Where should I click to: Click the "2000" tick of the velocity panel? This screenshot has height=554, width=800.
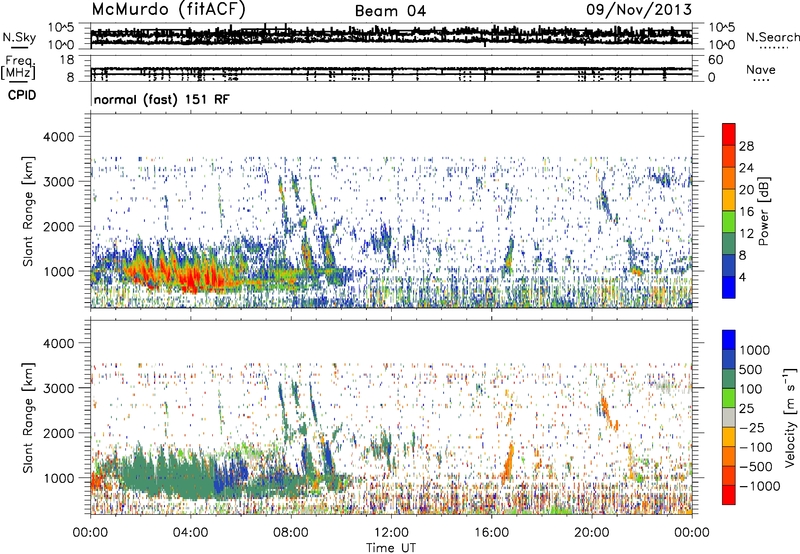pyautogui.click(x=58, y=434)
